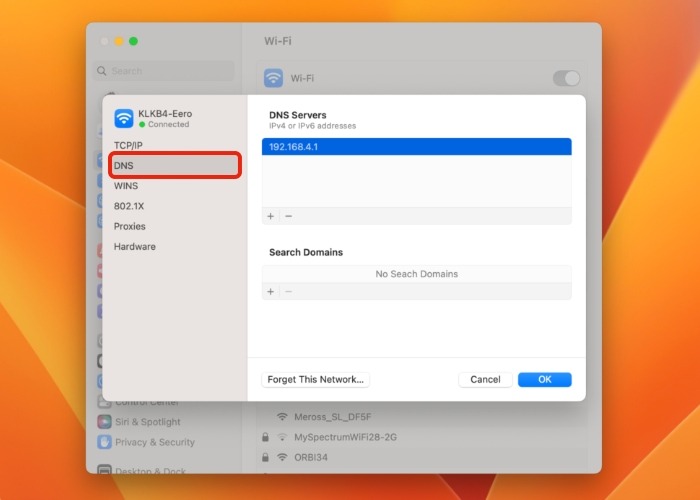This screenshot has width=700, height=500.
Task: Click the search magnifier icon
Action: [x=102, y=71]
